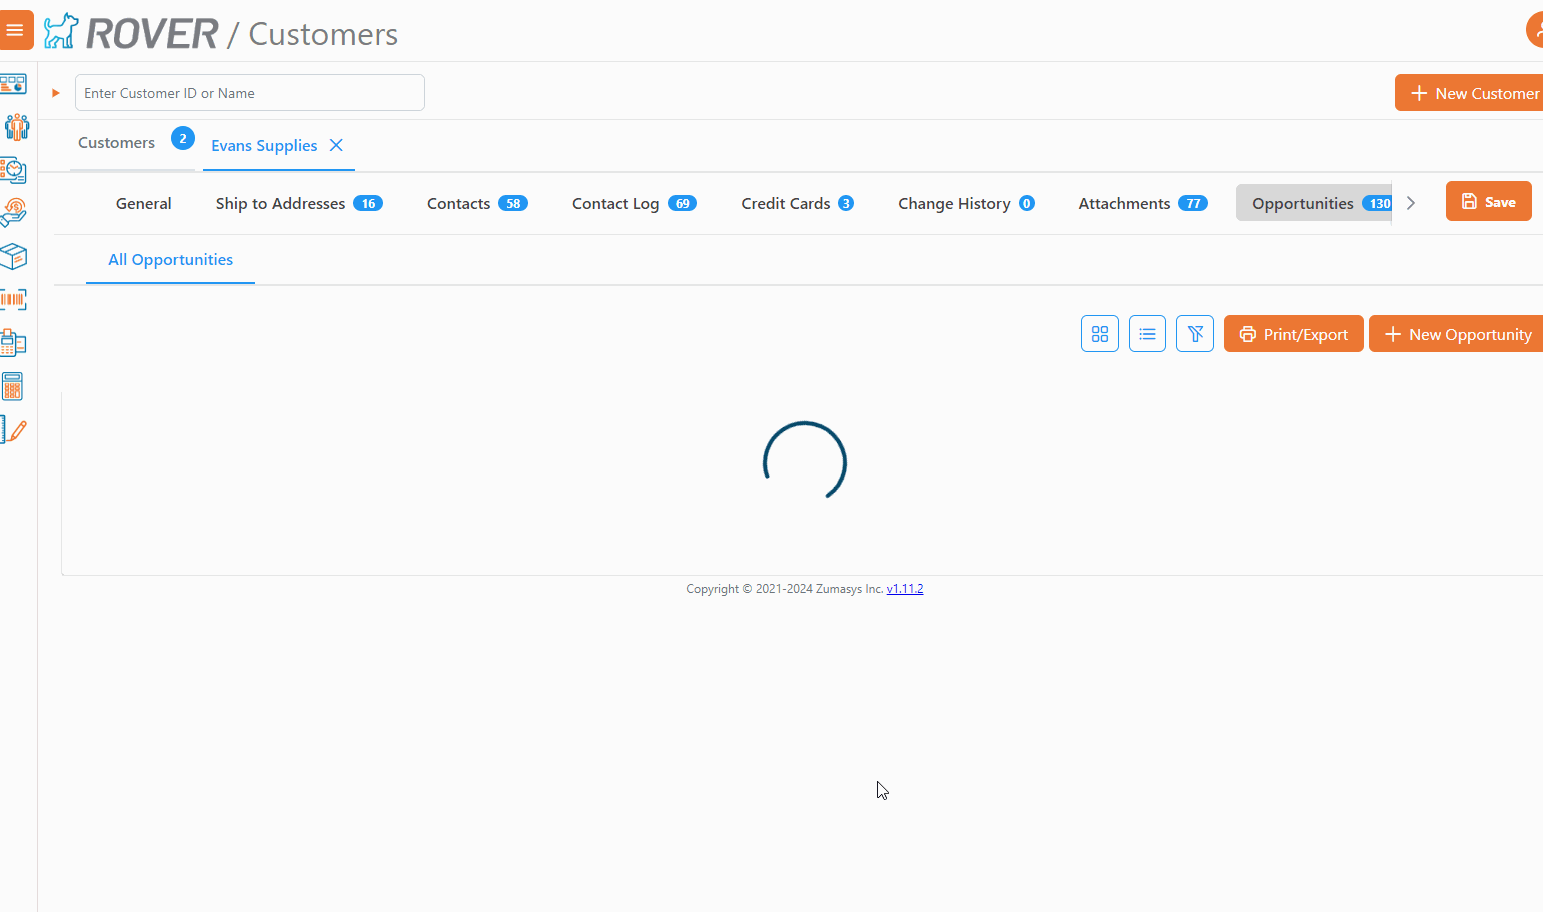Click the barcode scan sidebar icon
1543x912 pixels.
point(14,299)
